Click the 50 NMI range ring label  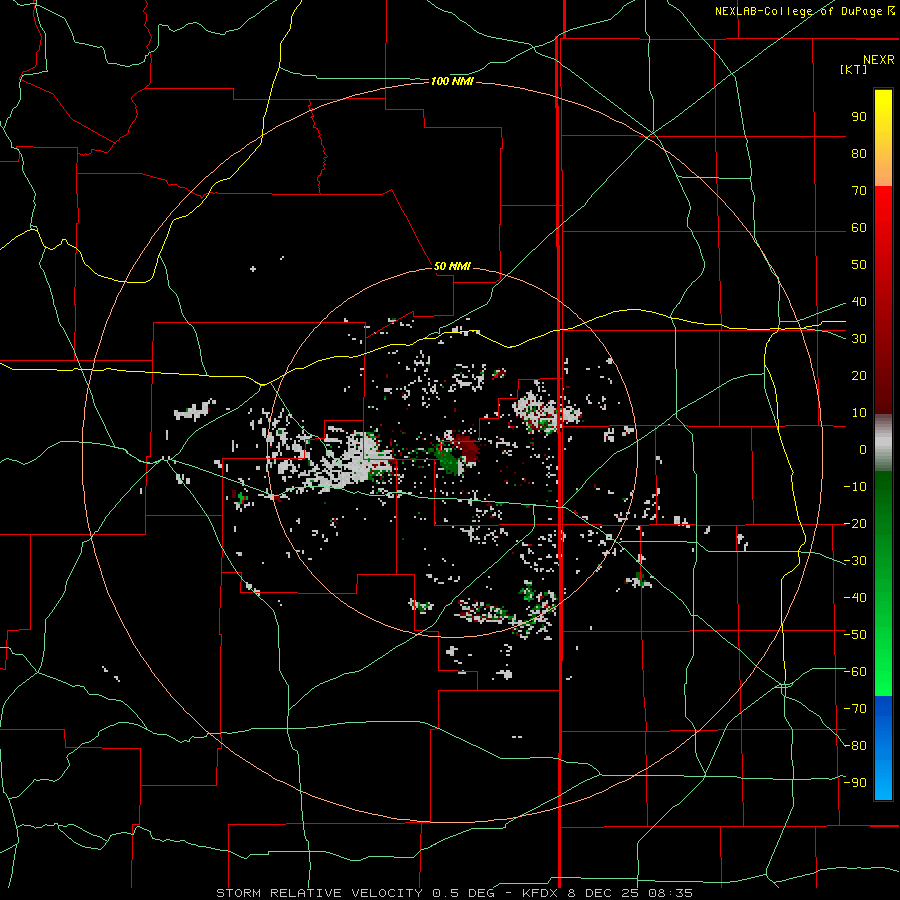452,266
